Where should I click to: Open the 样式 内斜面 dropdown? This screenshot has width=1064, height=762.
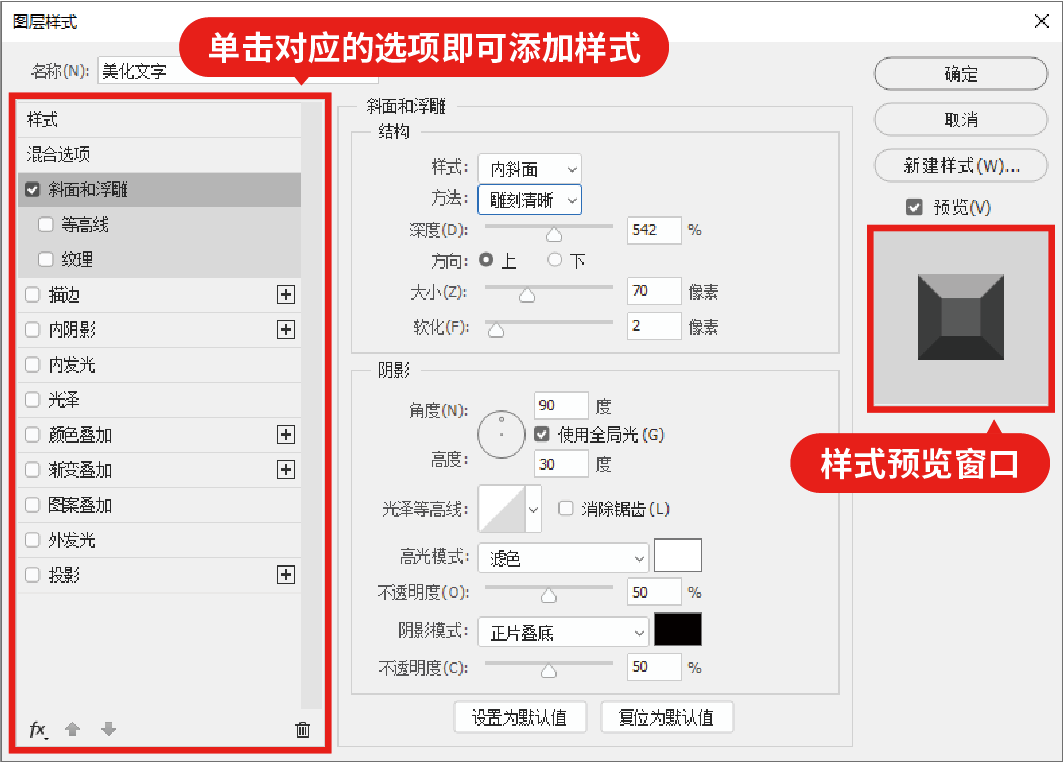(x=529, y=169)
